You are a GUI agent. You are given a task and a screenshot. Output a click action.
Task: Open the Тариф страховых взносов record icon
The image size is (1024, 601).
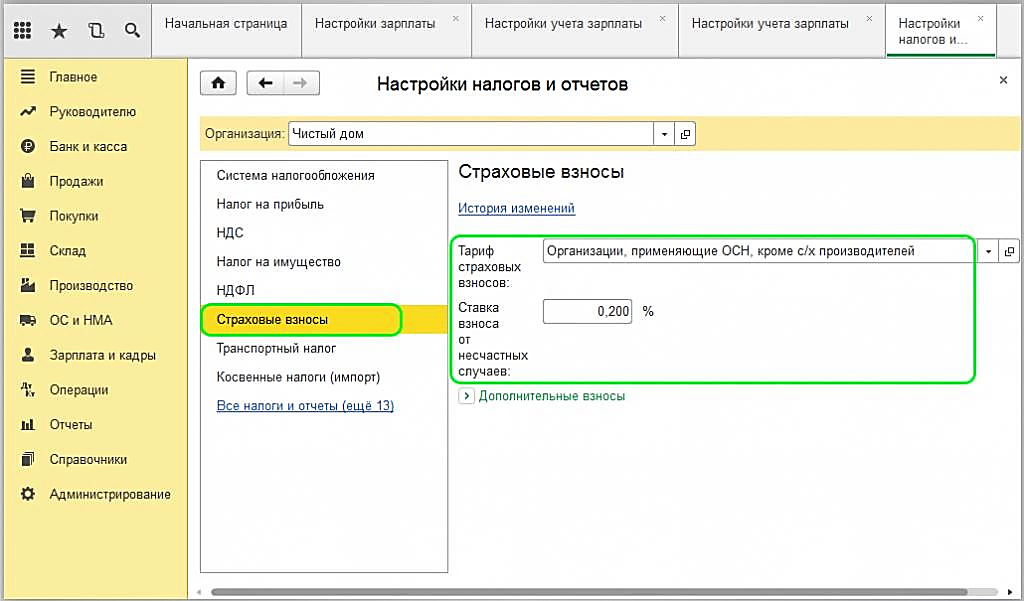pos(1009,251)
